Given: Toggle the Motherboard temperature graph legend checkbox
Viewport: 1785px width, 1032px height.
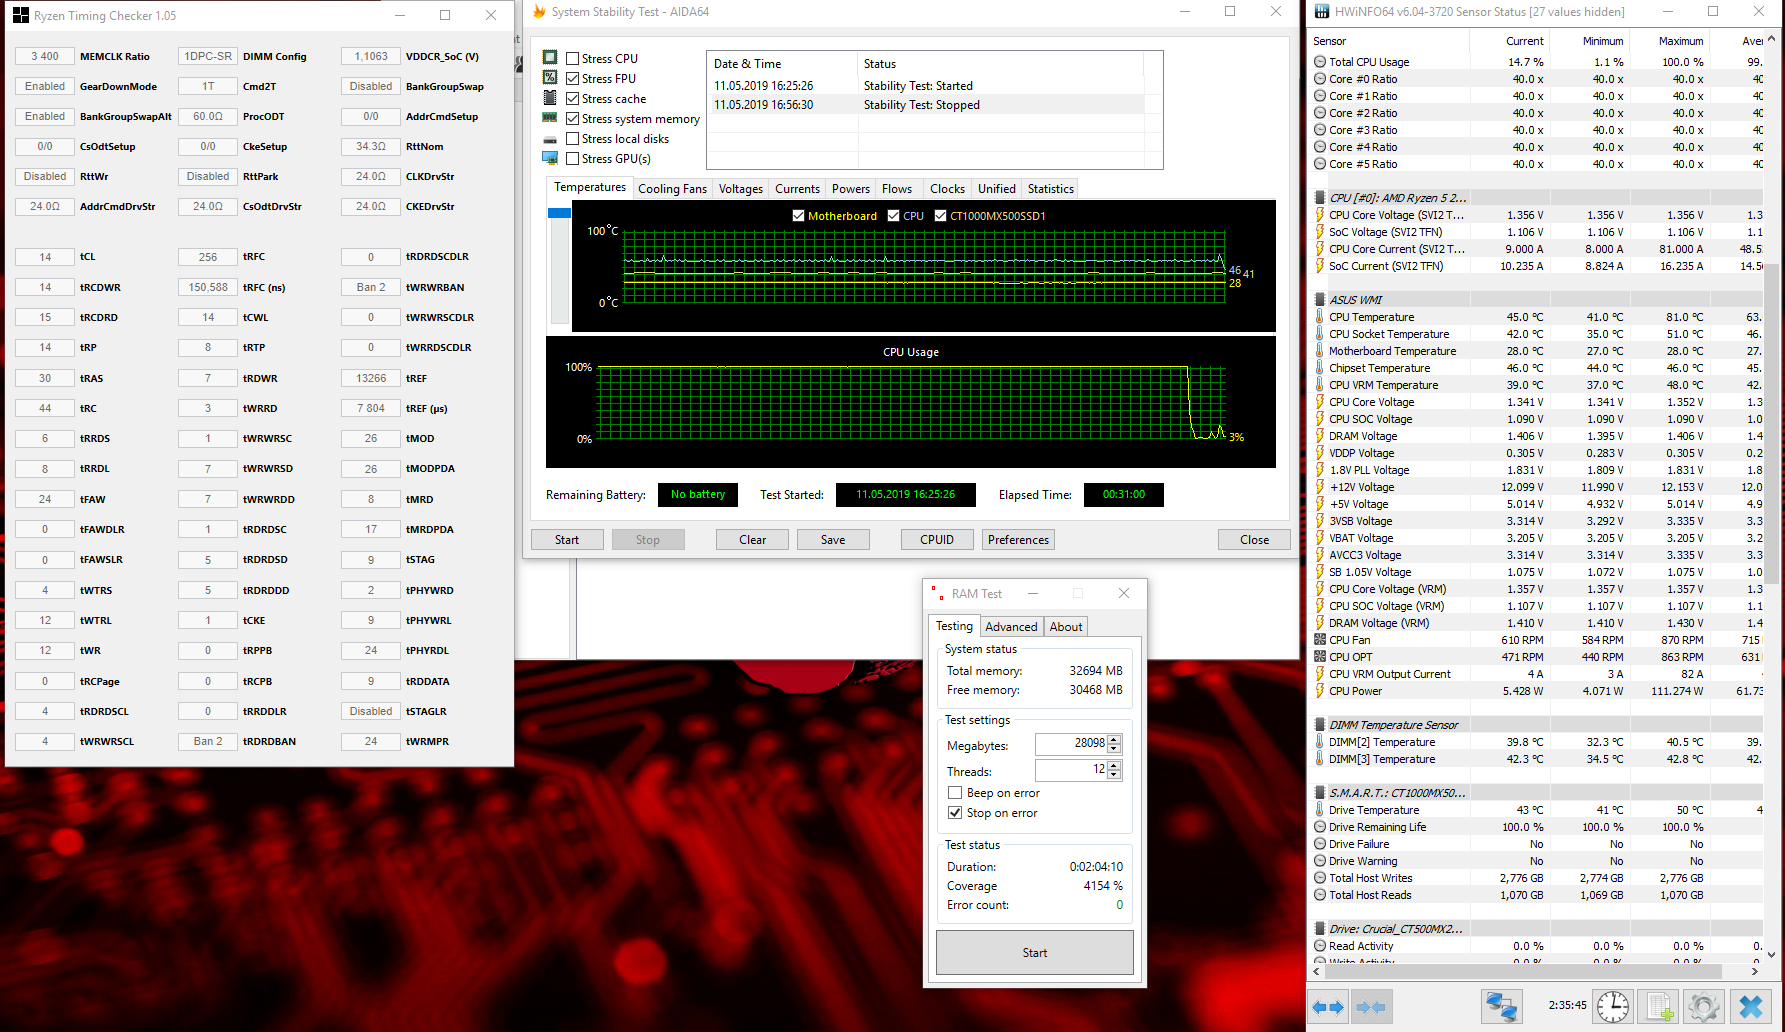Looking at the screenshot, I should click(798, 216).
